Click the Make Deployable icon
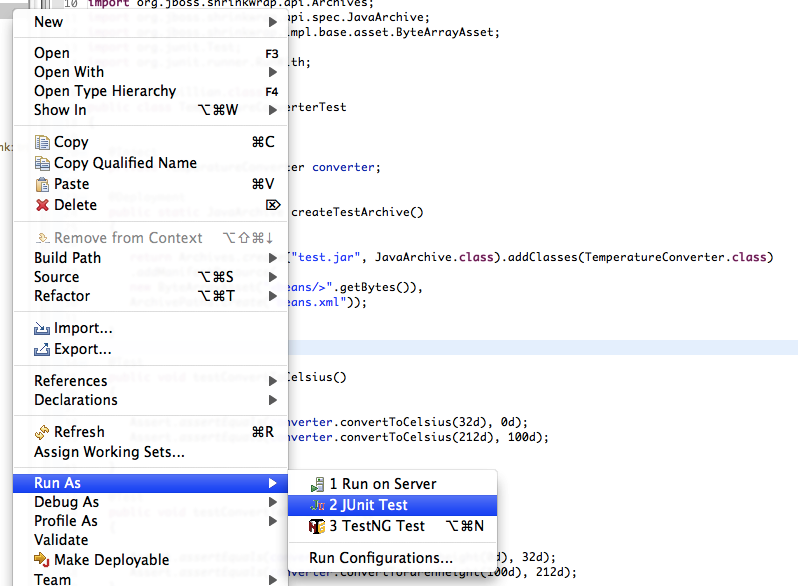 (x=42, y=560)
